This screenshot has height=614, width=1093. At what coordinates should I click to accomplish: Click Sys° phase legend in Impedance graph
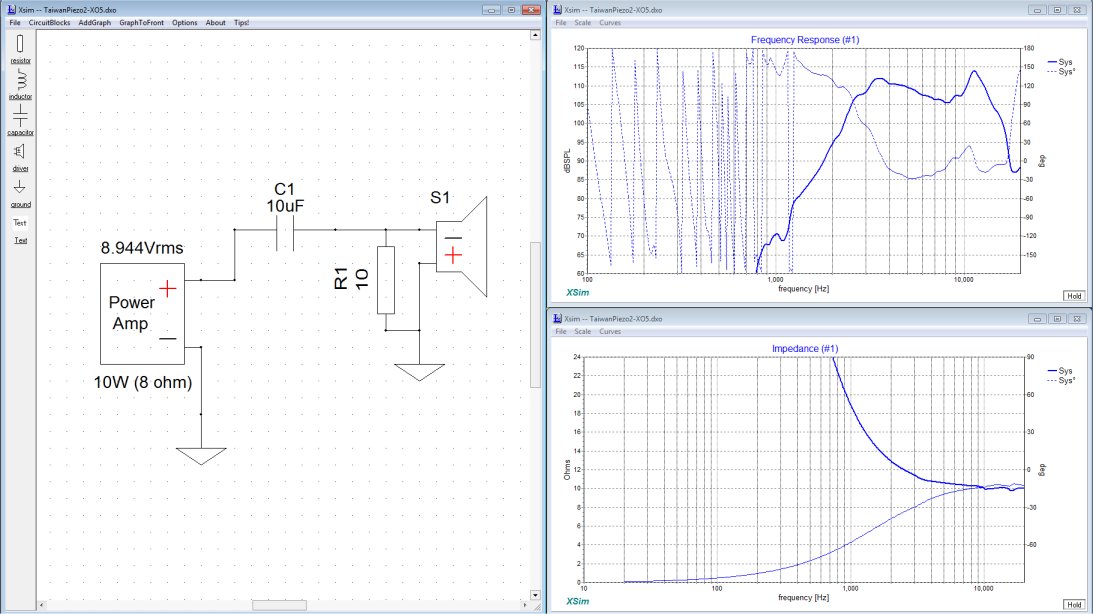point(1061,381)
